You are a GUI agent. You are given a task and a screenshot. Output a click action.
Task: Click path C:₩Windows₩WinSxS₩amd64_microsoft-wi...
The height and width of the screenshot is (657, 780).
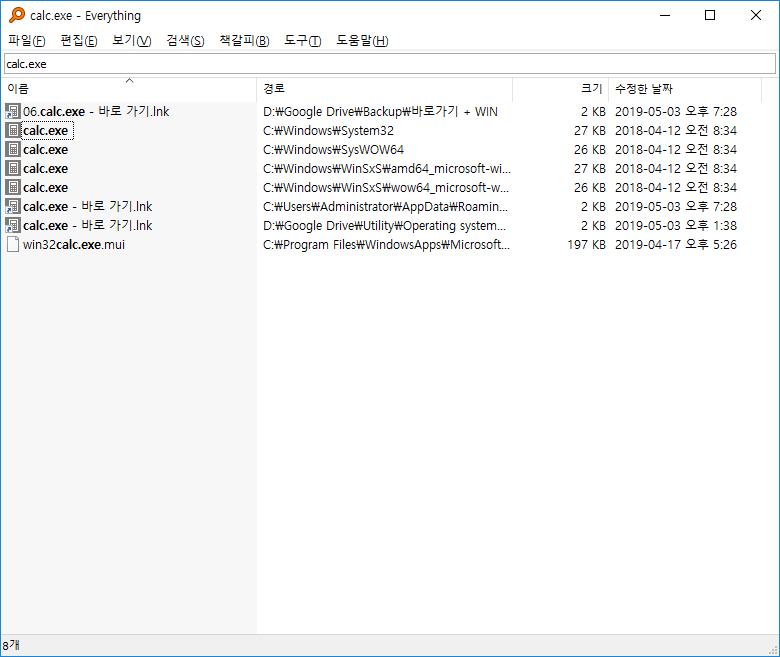coord(387,168)
